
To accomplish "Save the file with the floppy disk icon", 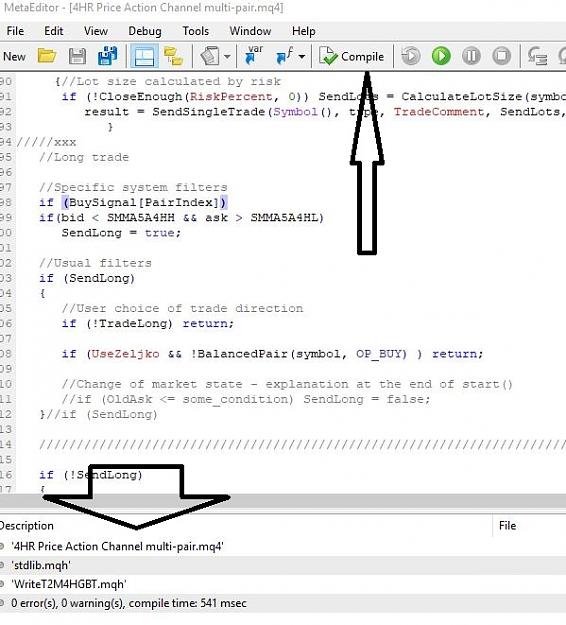I will pyautogui.click(x=77, y=56).
